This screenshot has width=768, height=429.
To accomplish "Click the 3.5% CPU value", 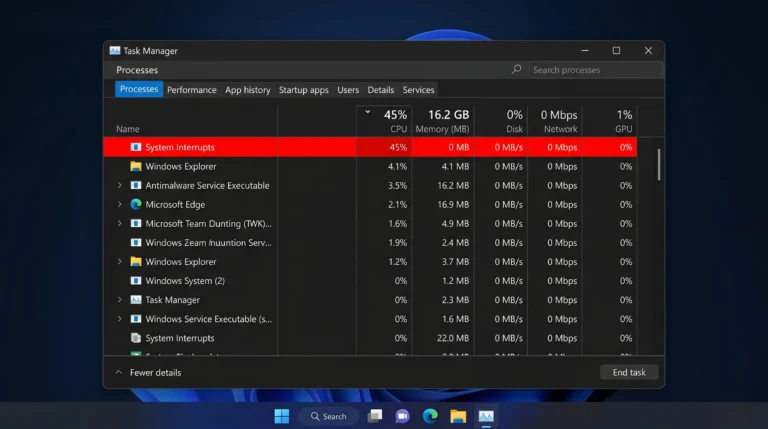I will [397, 185].
